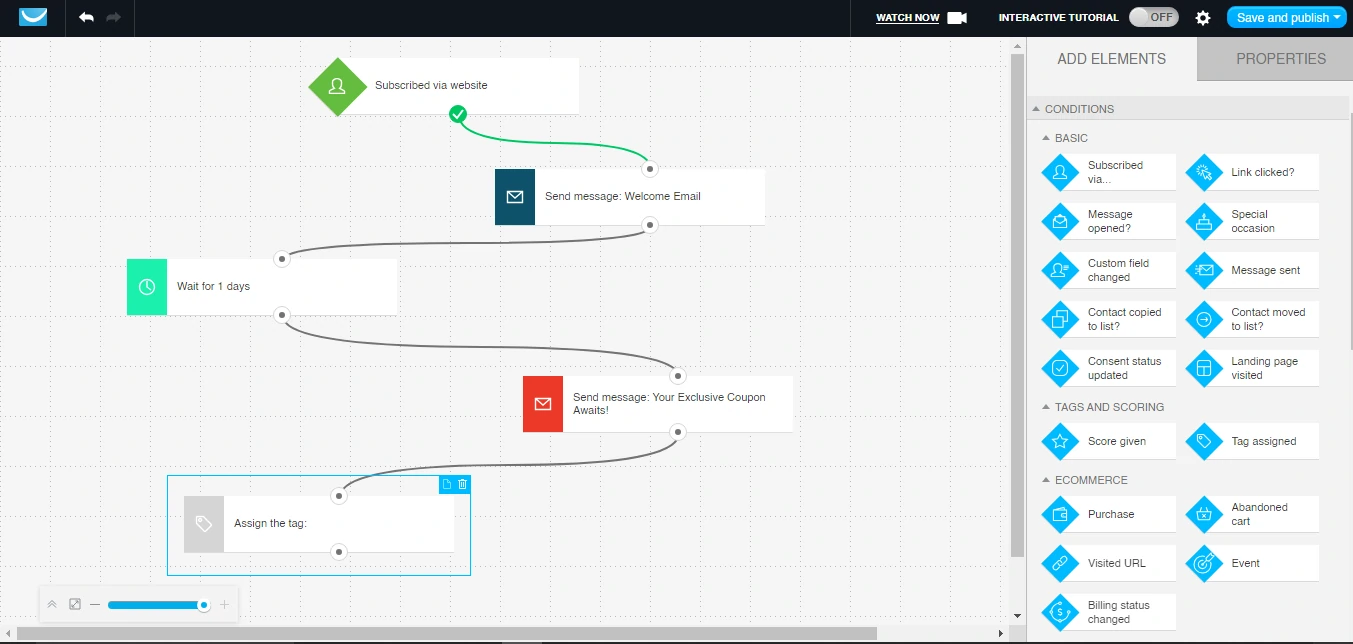
Task: Select the Wait for 1 days node
Action: coord(262,287)
